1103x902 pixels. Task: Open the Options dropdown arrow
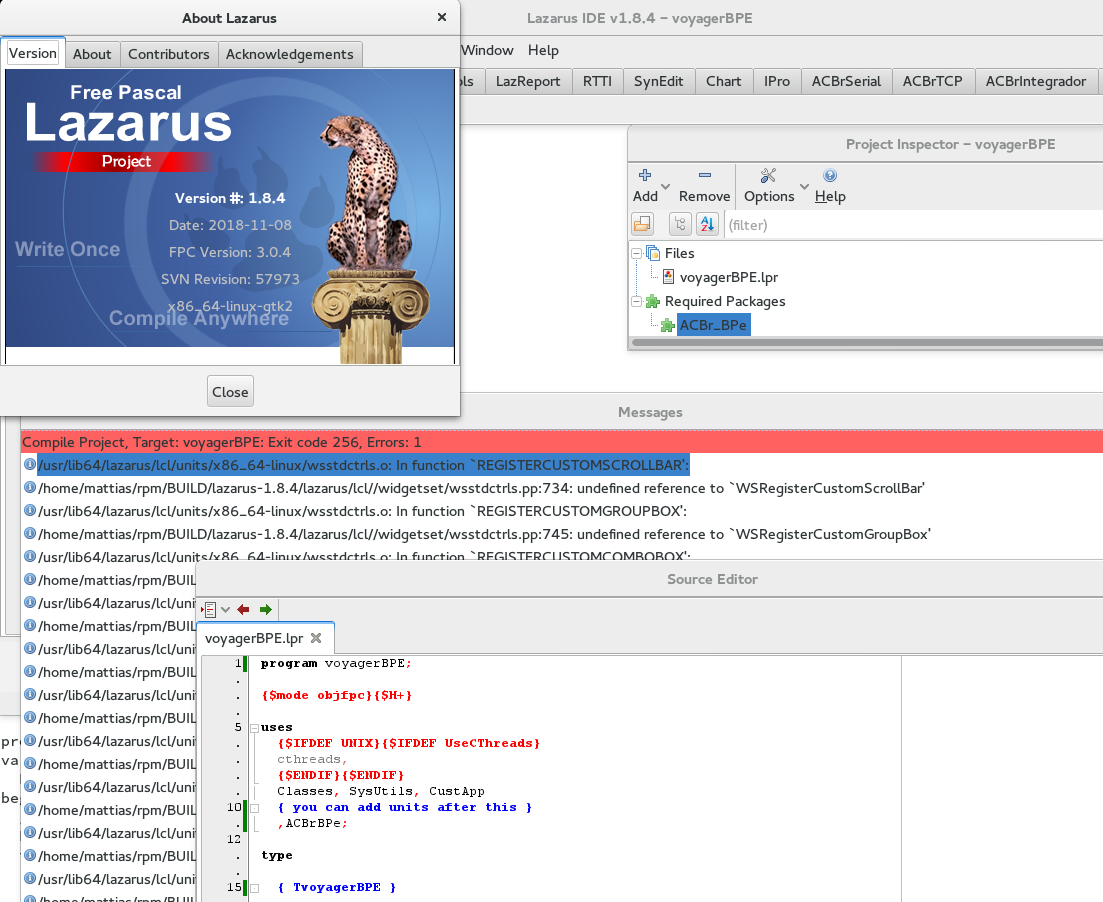tap(804, 186)
